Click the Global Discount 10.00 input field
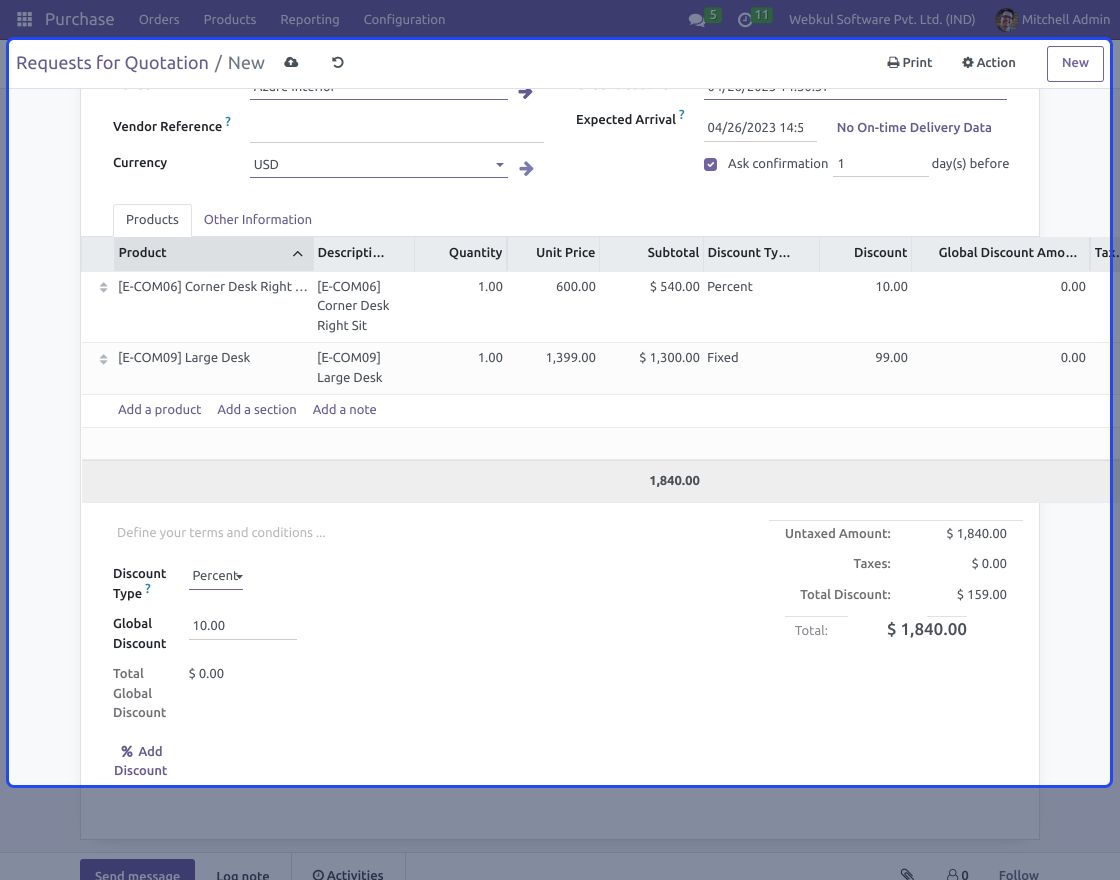This screenshot has width=1120, height=880. click(242, 626)
